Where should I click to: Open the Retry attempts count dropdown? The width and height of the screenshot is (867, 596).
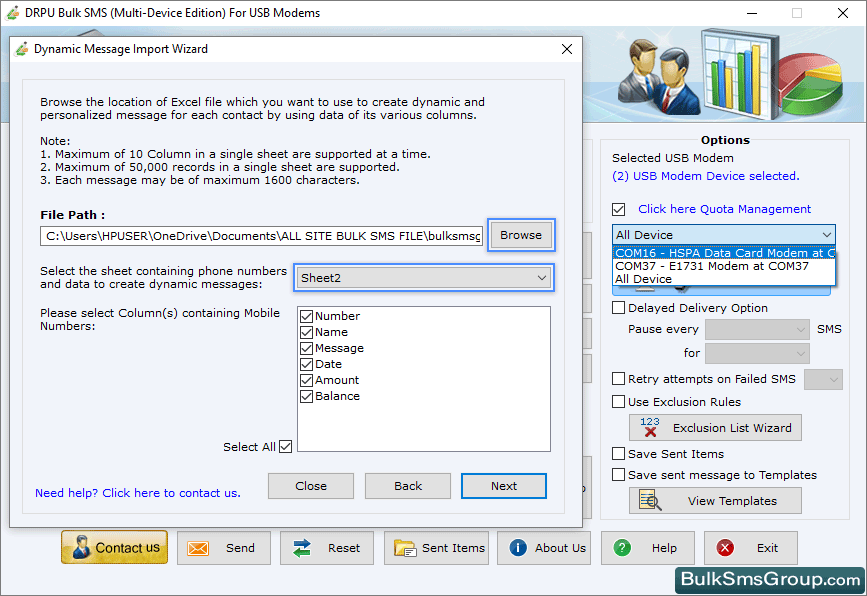[823, 379]
